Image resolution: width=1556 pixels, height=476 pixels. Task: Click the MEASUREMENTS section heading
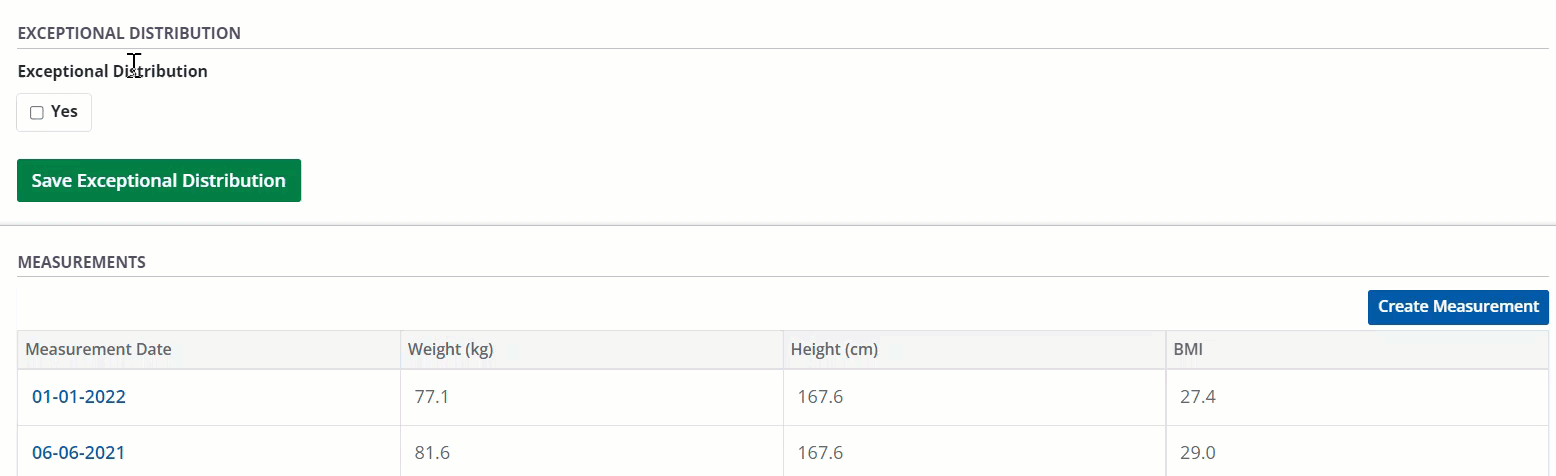click(x=82, y=263)
